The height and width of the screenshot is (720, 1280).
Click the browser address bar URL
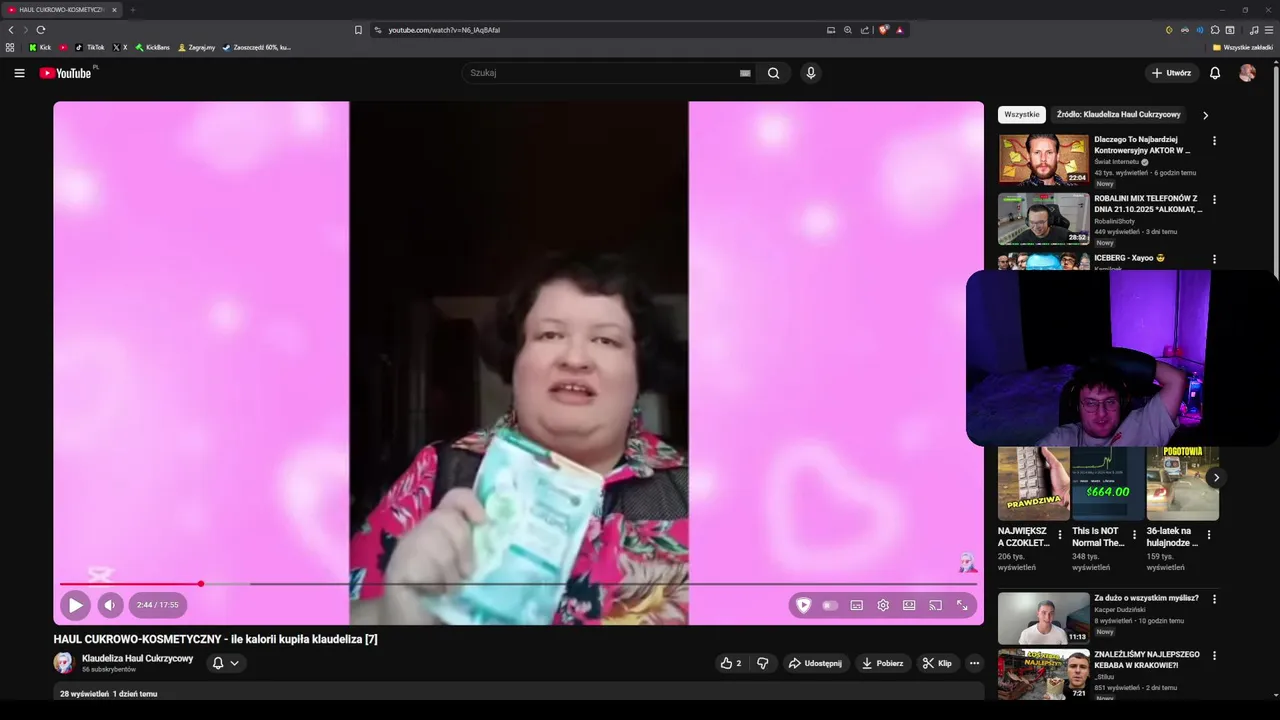click(x=444, y=30)
